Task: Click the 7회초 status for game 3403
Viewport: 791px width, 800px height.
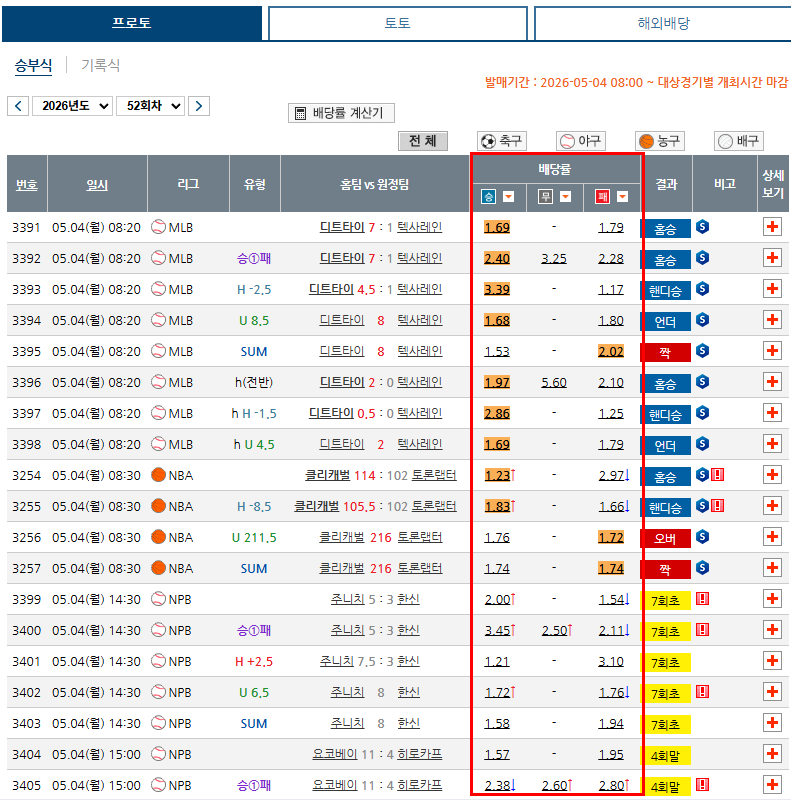Action: (665, 724)
